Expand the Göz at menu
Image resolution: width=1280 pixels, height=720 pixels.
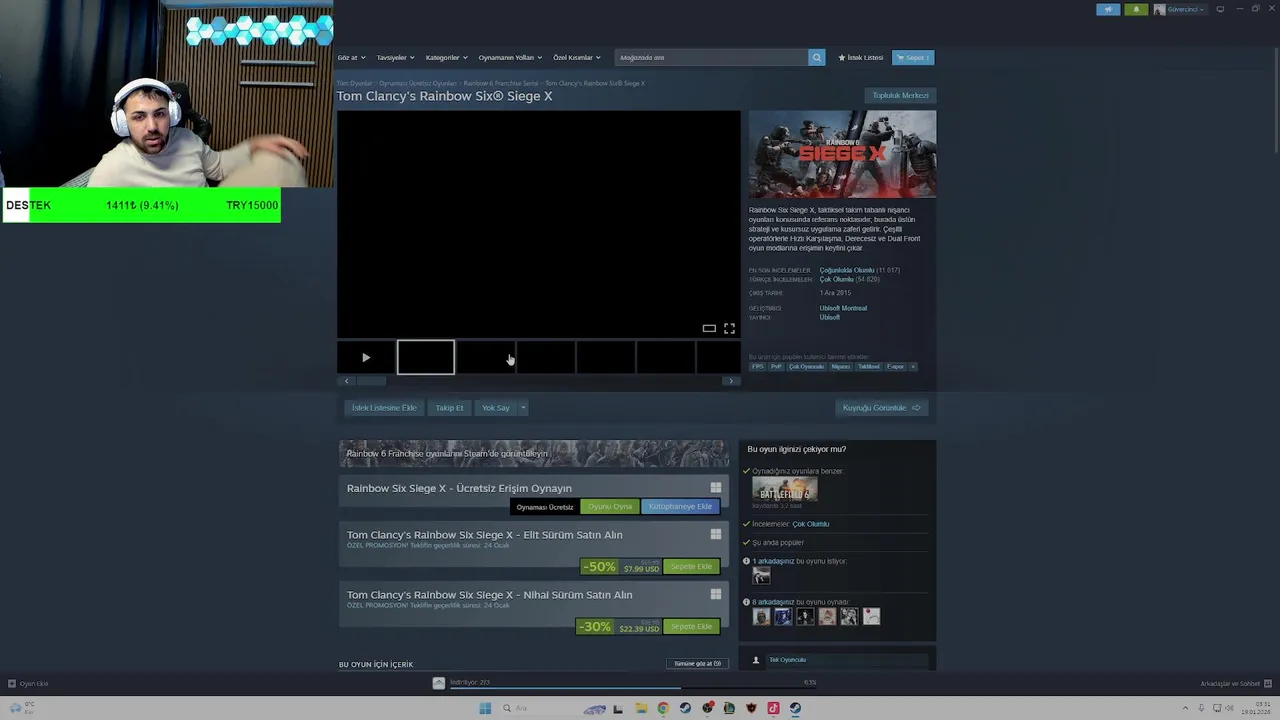pos(351,57)
